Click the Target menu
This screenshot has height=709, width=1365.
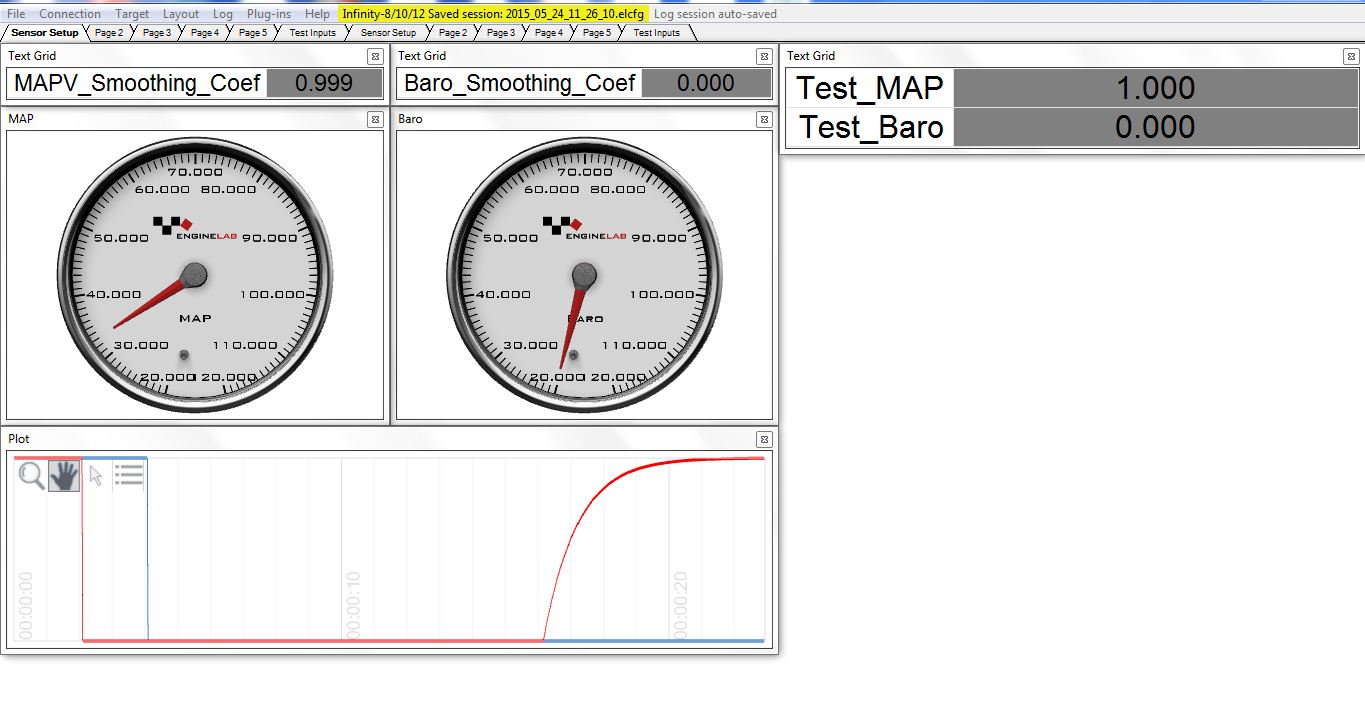pos(132,14)
